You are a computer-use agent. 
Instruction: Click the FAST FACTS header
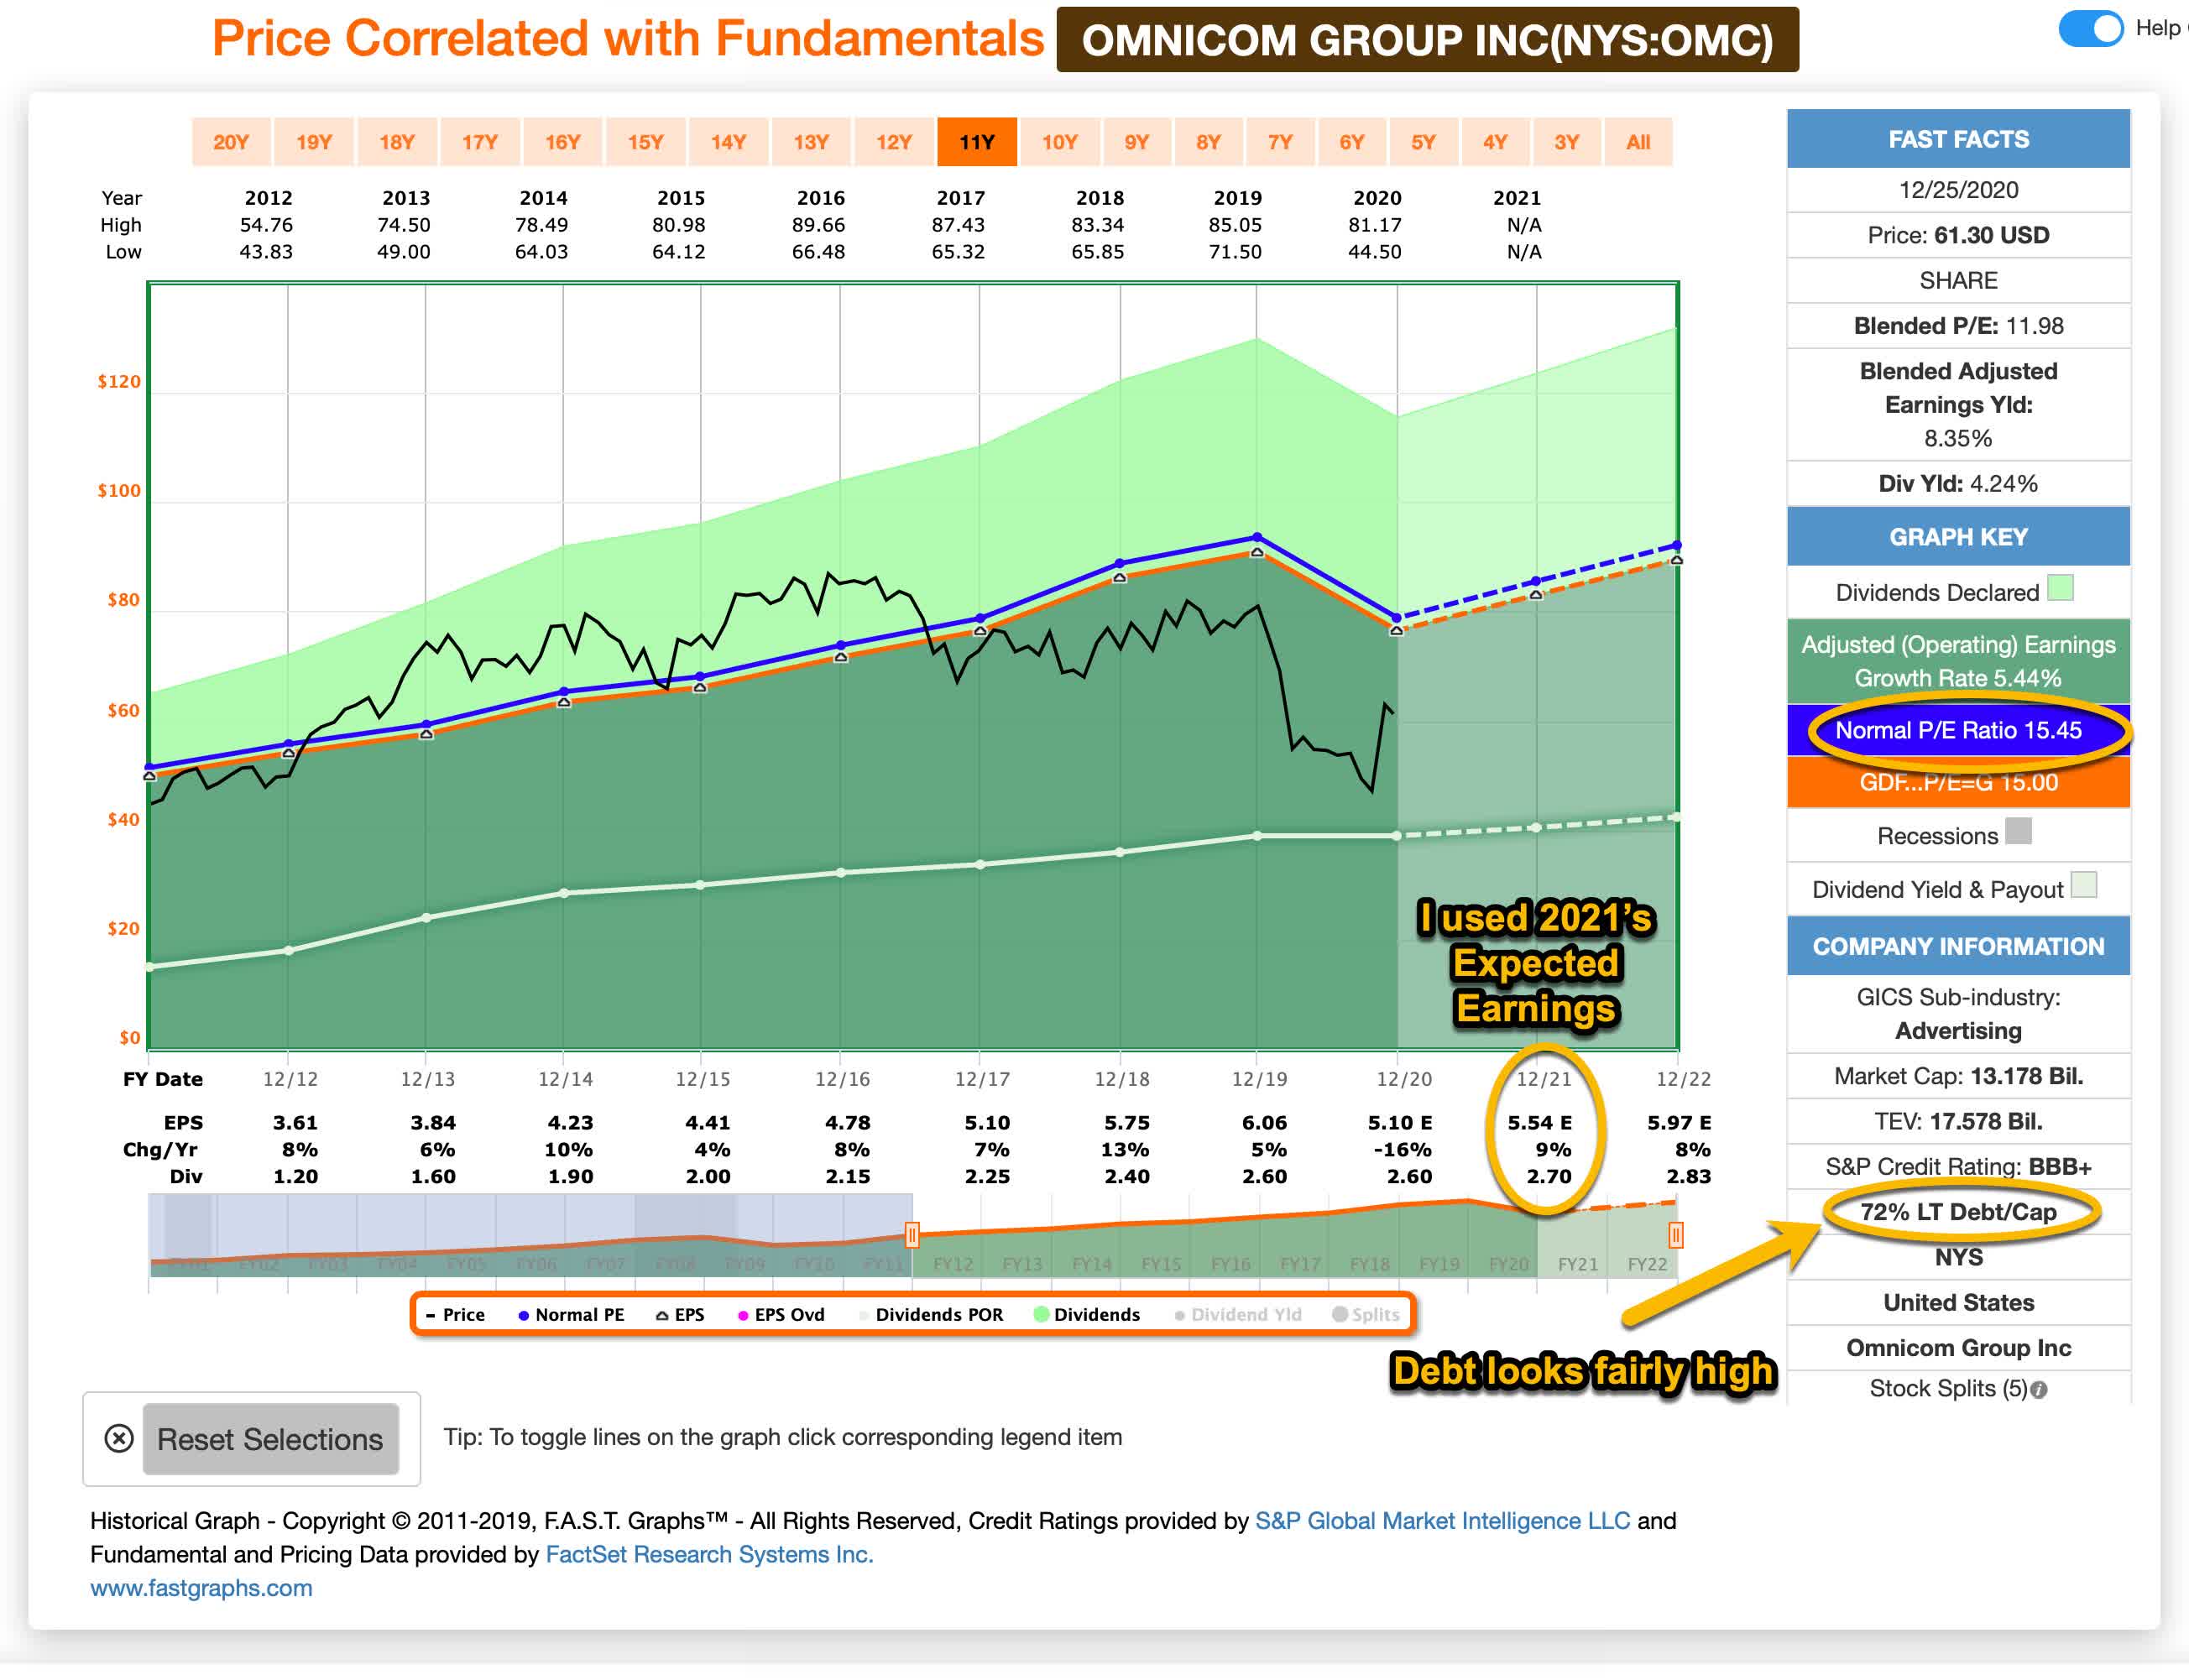[x=1958, y=139]
